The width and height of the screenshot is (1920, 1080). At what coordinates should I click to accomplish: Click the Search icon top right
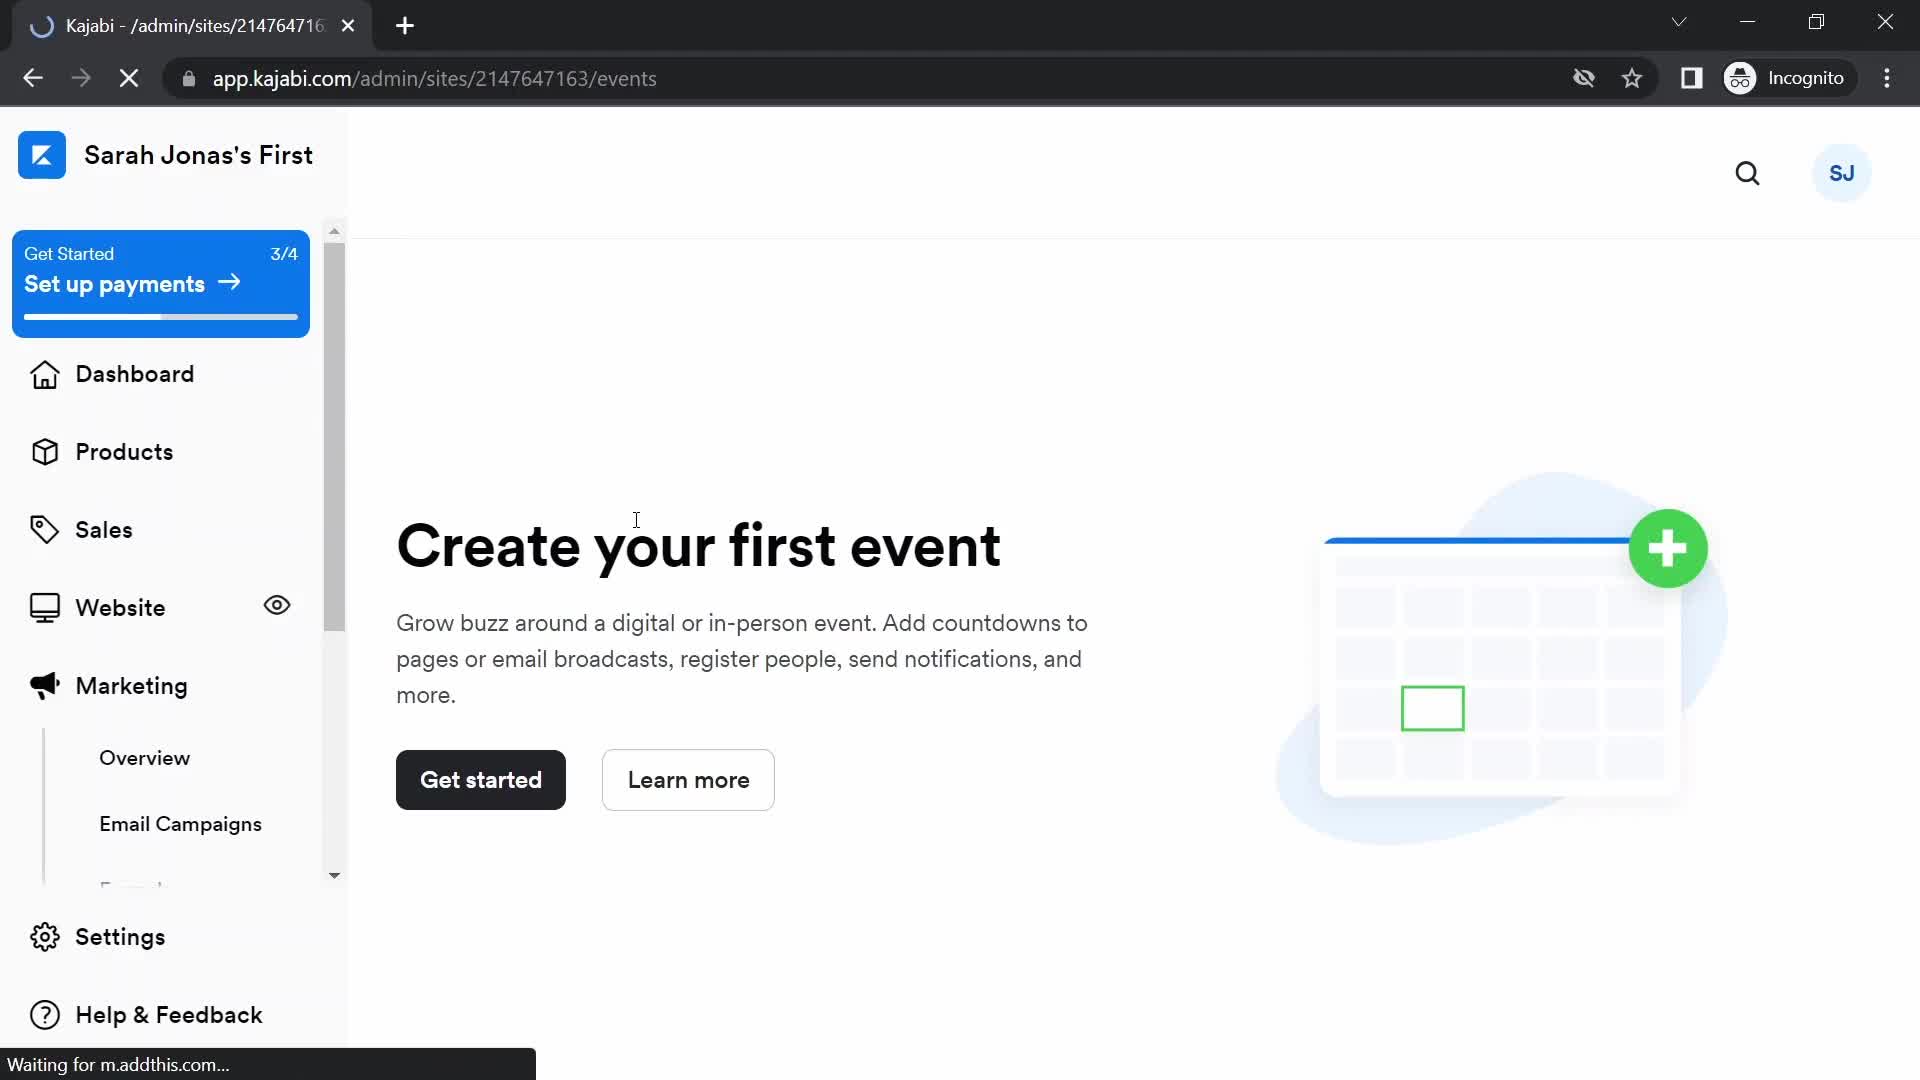[1749, 173]
